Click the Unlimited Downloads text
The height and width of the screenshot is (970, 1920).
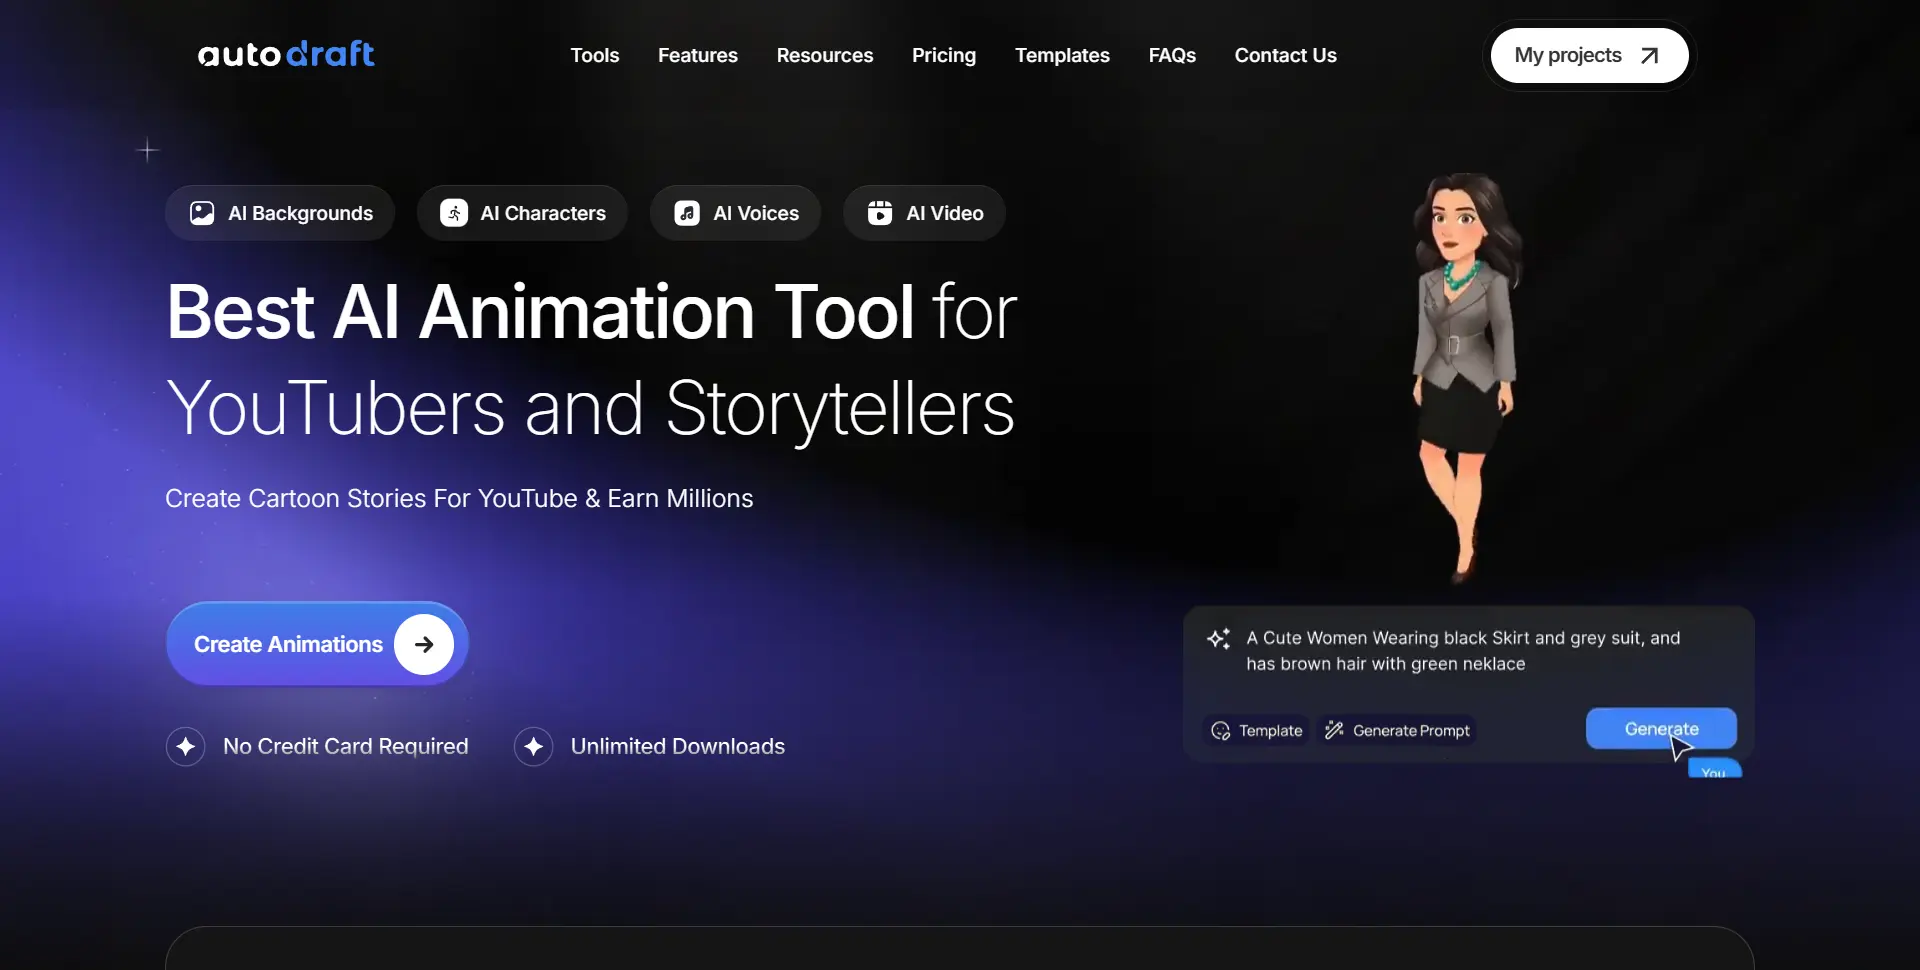point(678,746)
